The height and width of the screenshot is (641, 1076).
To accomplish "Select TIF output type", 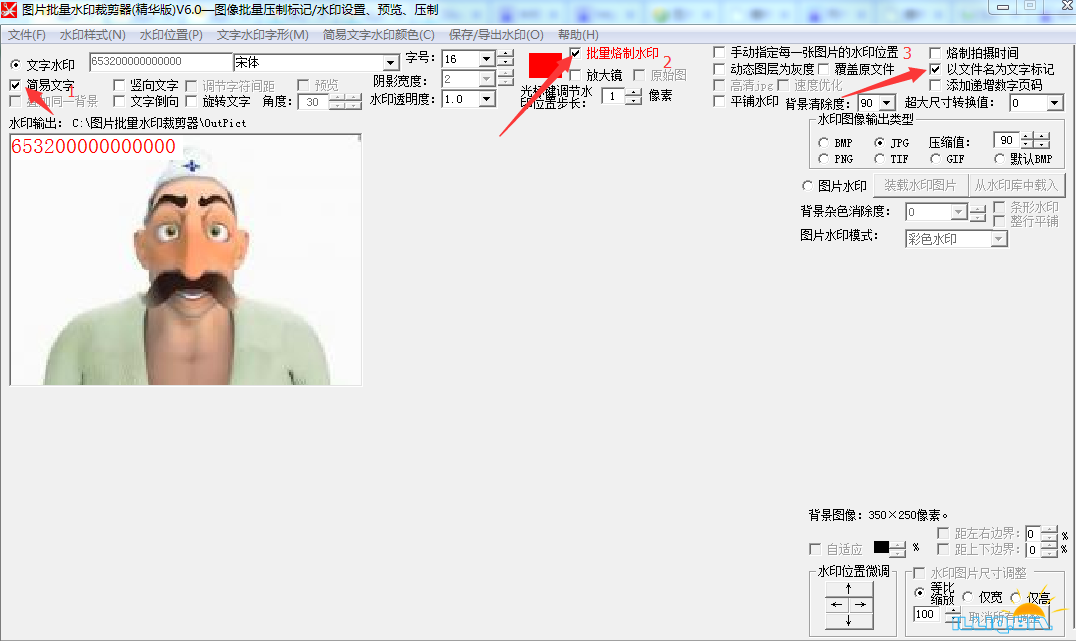I will 879,159.
